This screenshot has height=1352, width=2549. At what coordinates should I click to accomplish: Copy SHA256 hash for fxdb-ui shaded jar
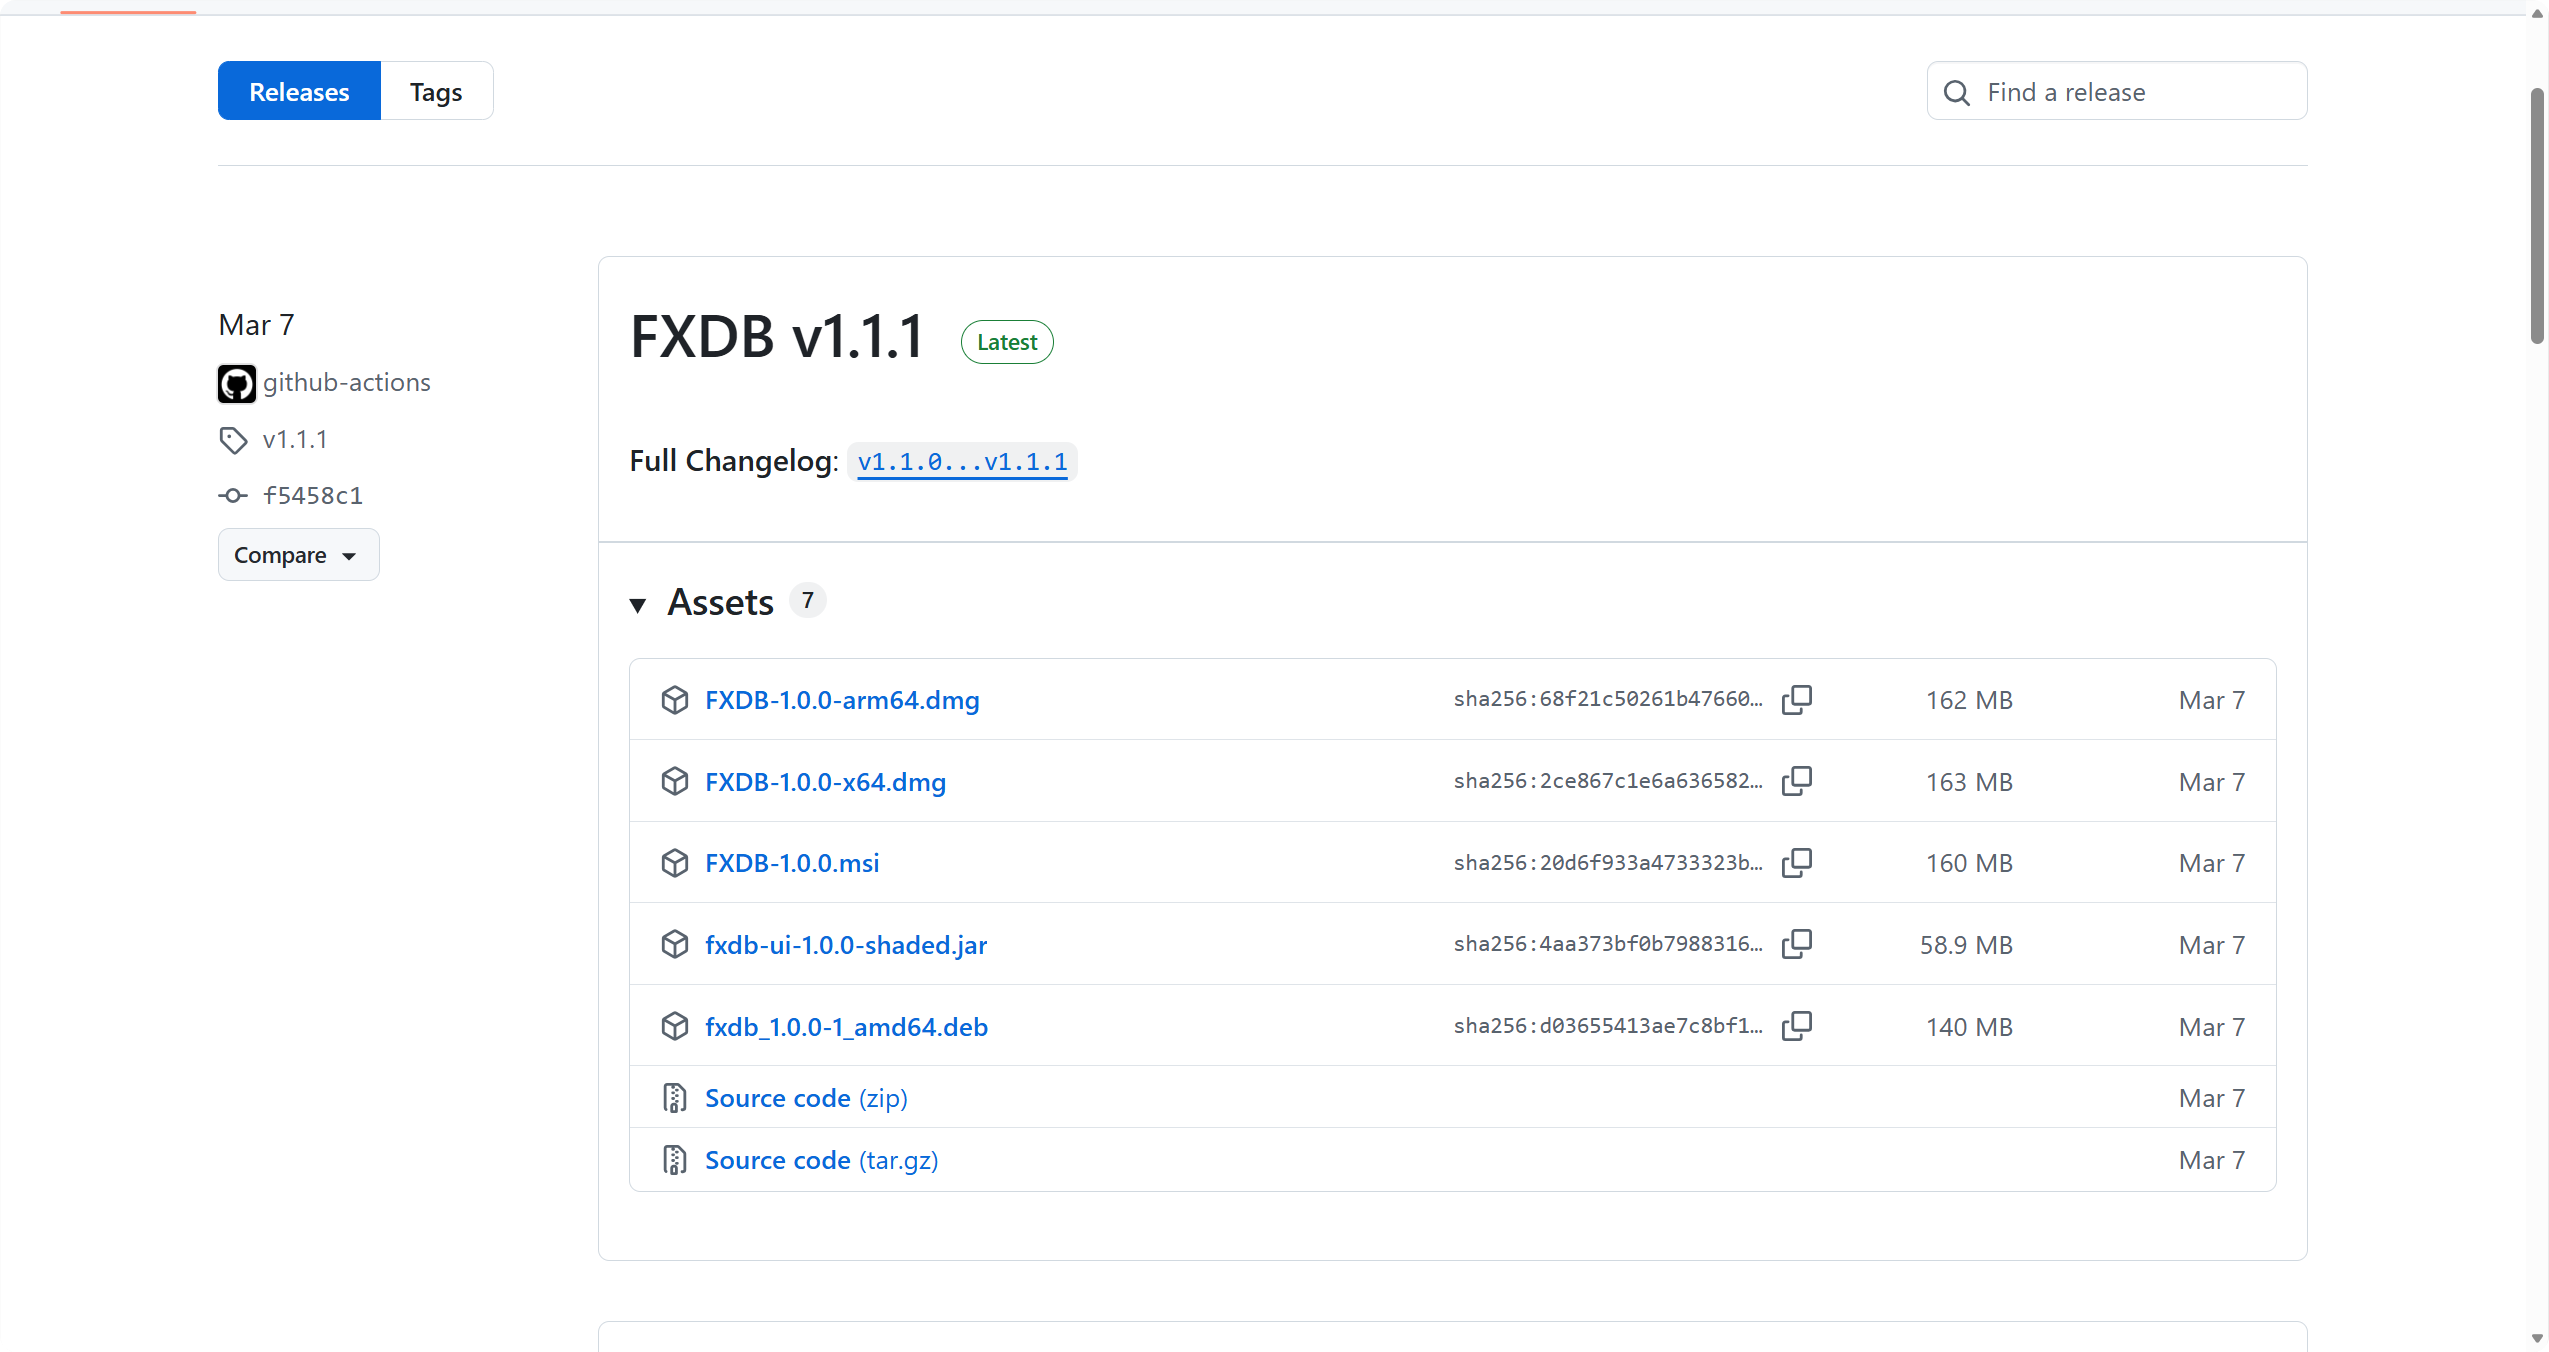click(1796, 944)
